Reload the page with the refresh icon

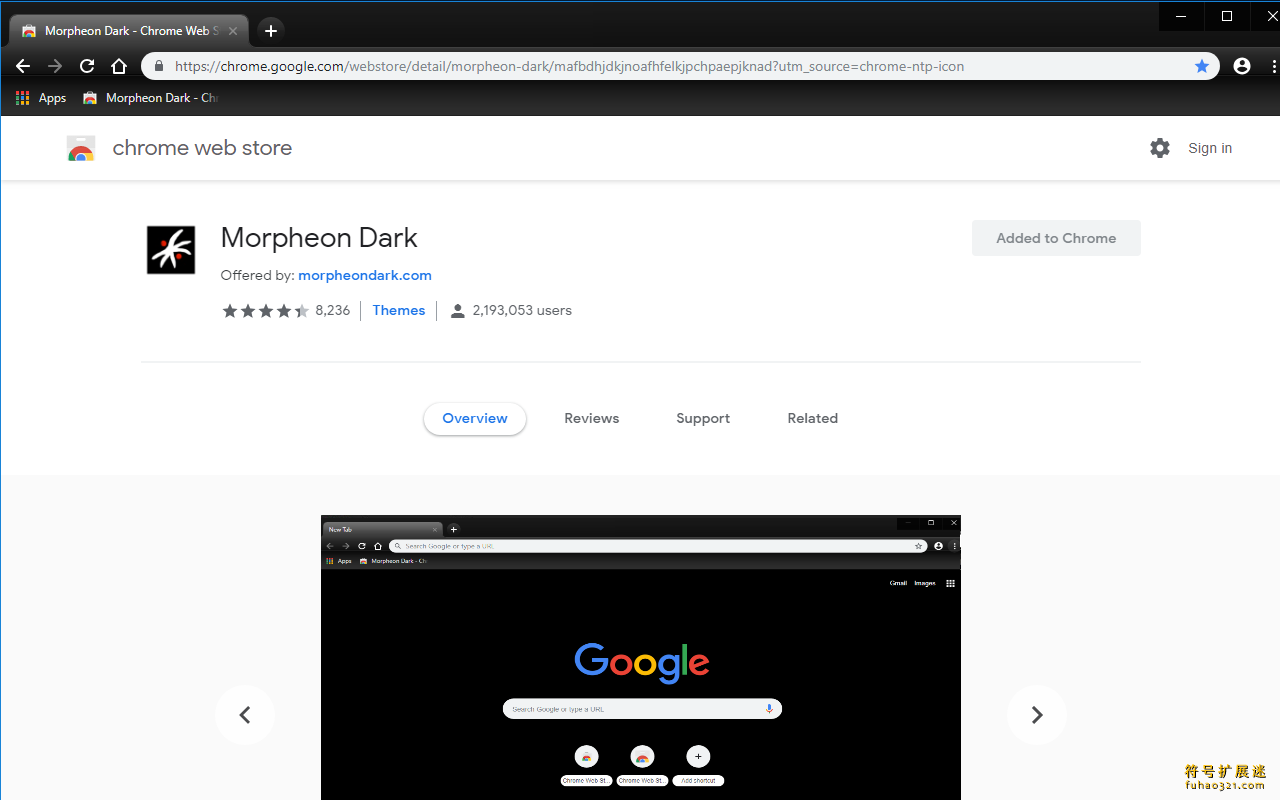click(87, 66)
